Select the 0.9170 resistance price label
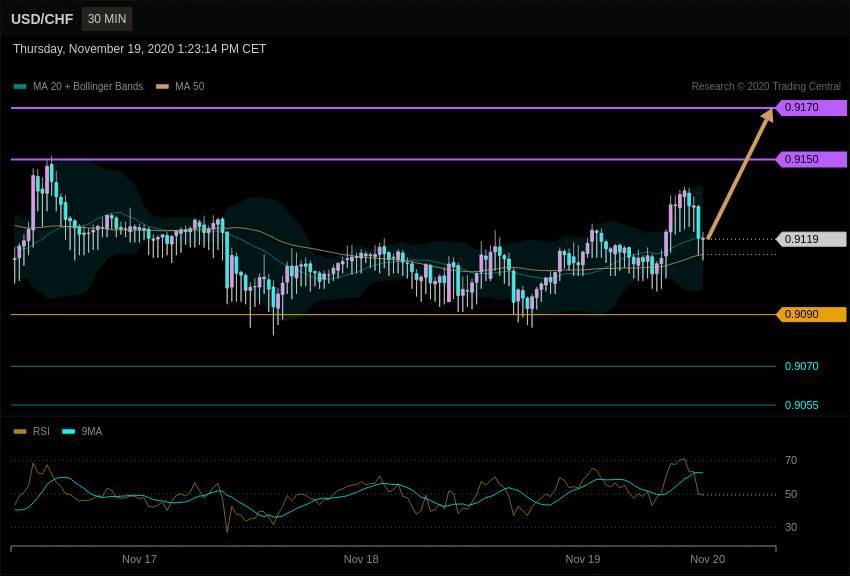 click(811, 107)
